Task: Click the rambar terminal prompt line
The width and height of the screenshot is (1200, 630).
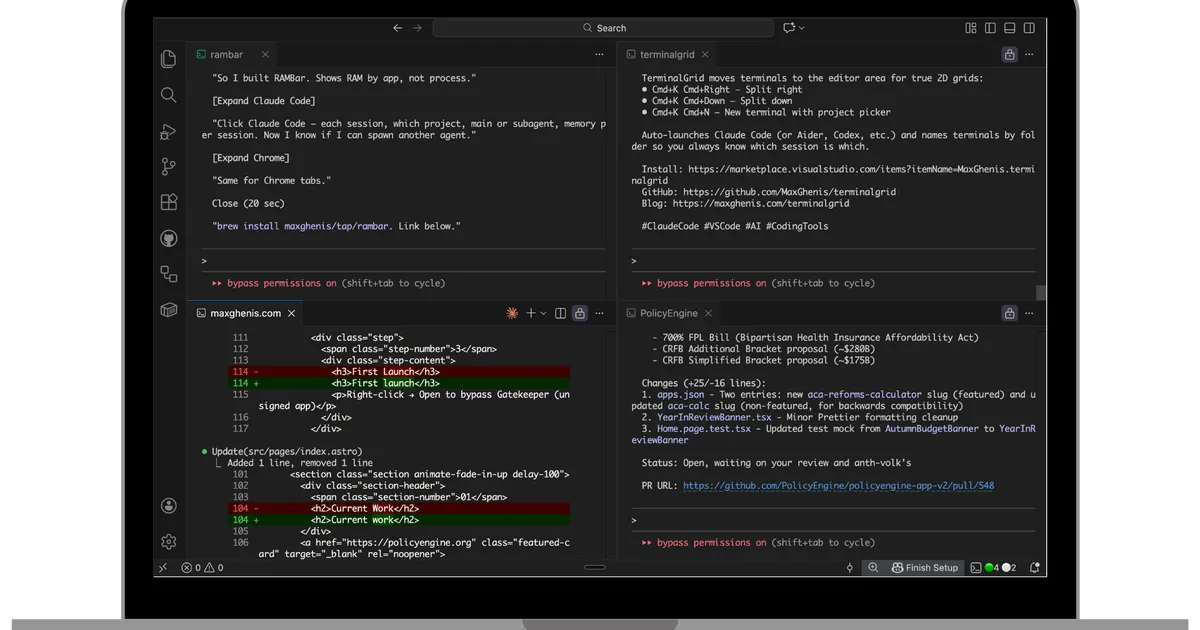Action: click(x=403, y=261)
